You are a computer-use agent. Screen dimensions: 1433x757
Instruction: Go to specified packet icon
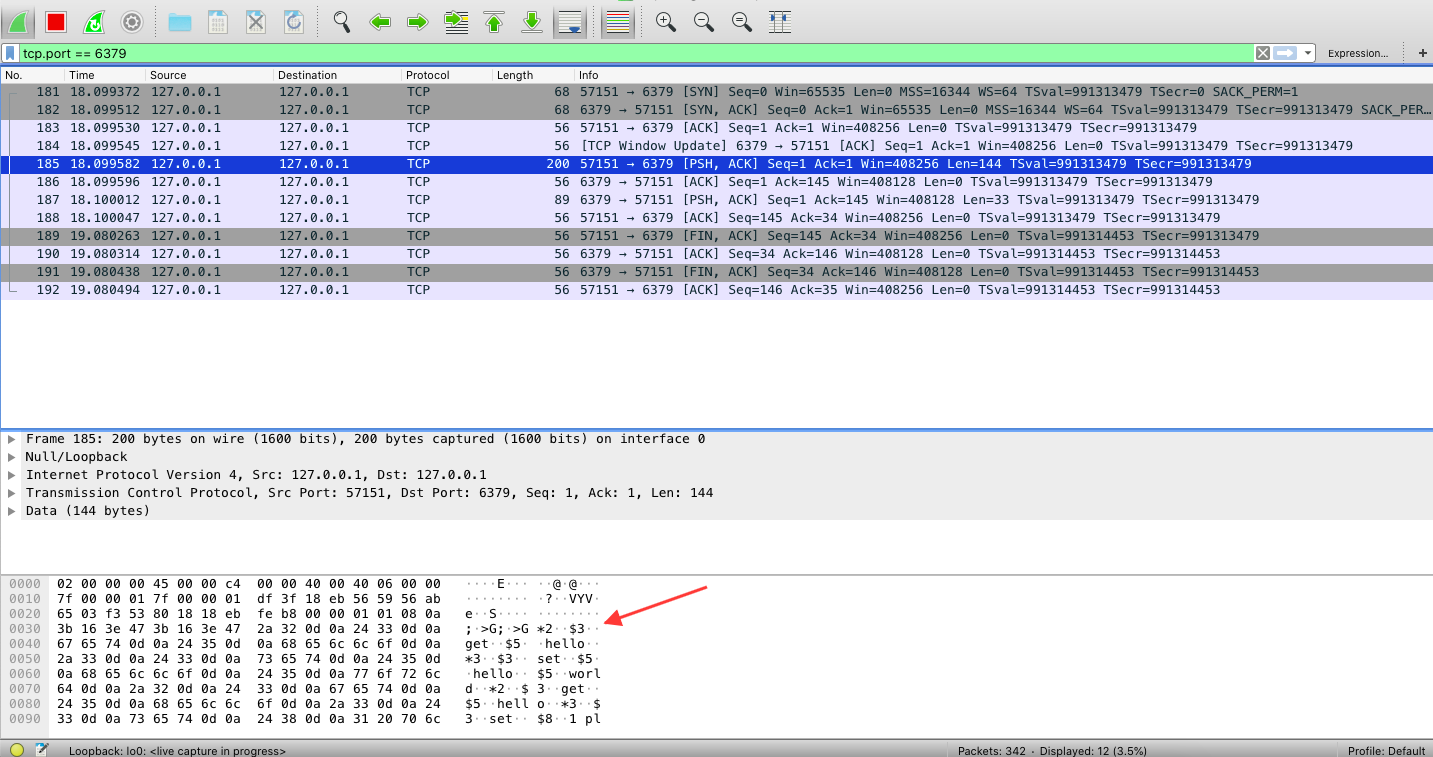pyautogui.click(x=456, y=21)
